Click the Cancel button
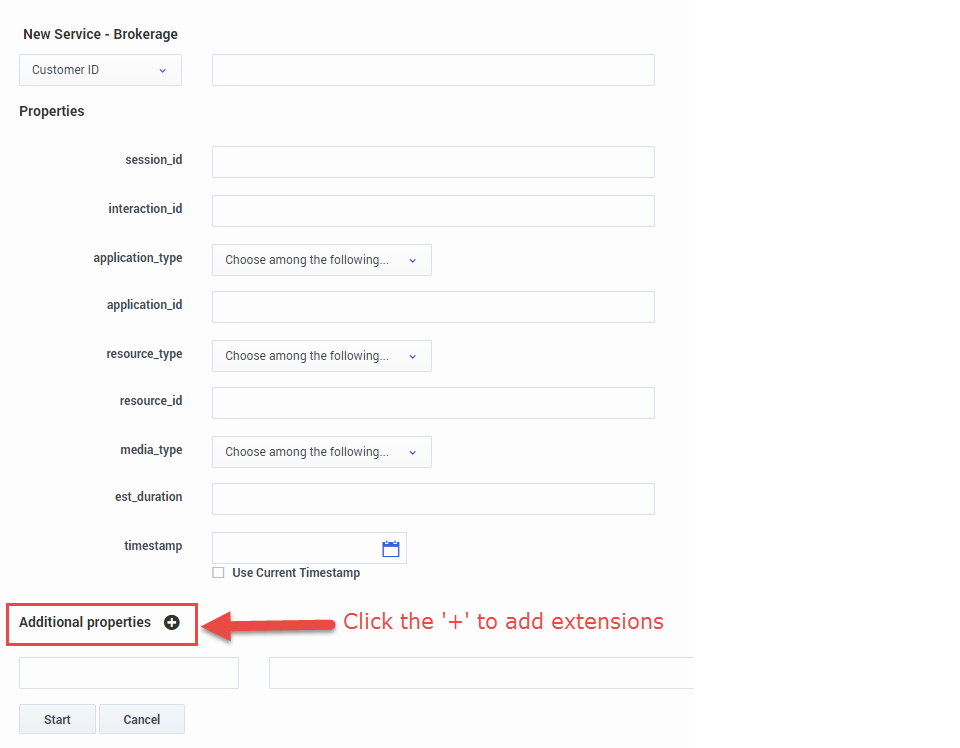Image resolution: width=960 pixels, height=748 pixels. [x=142, y=719]
